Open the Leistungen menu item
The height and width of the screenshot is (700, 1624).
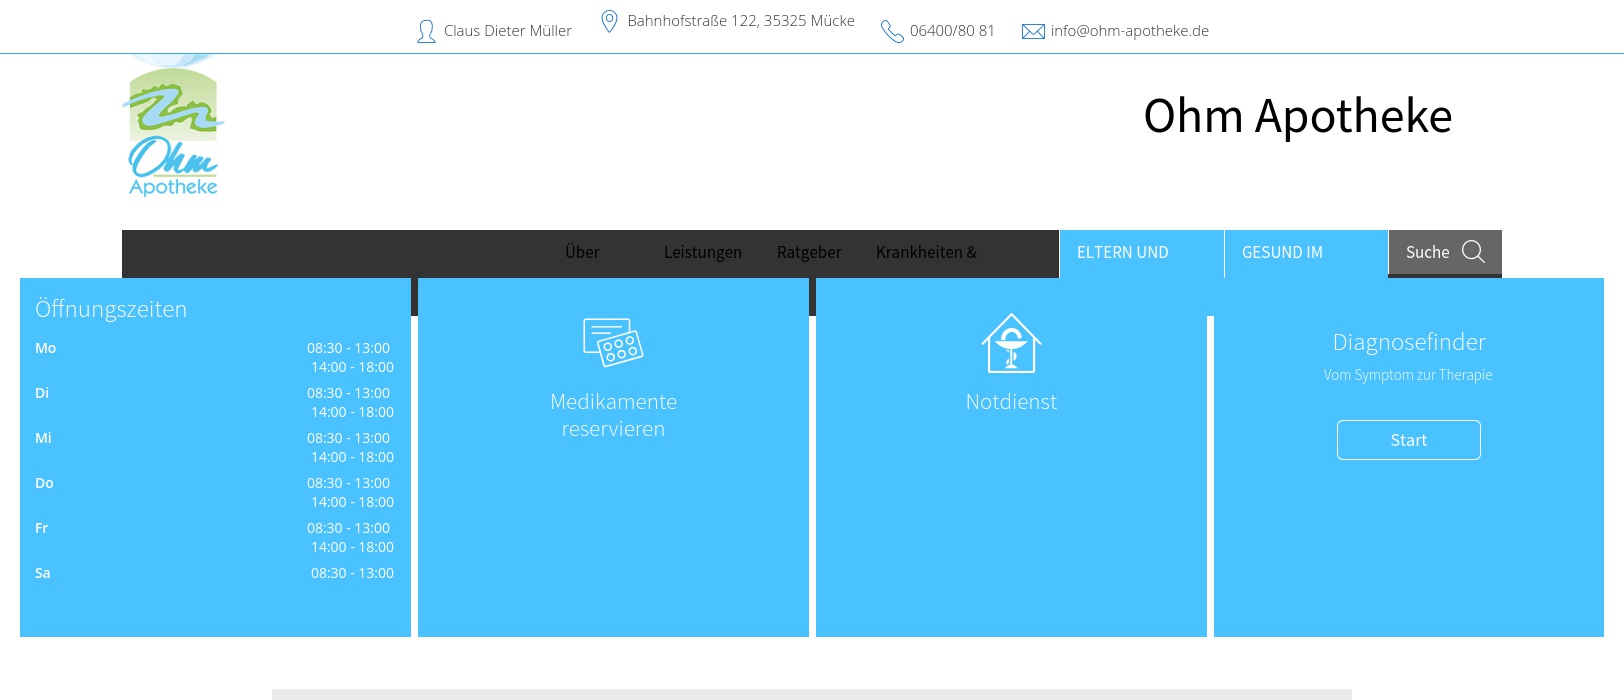(703, 252)
